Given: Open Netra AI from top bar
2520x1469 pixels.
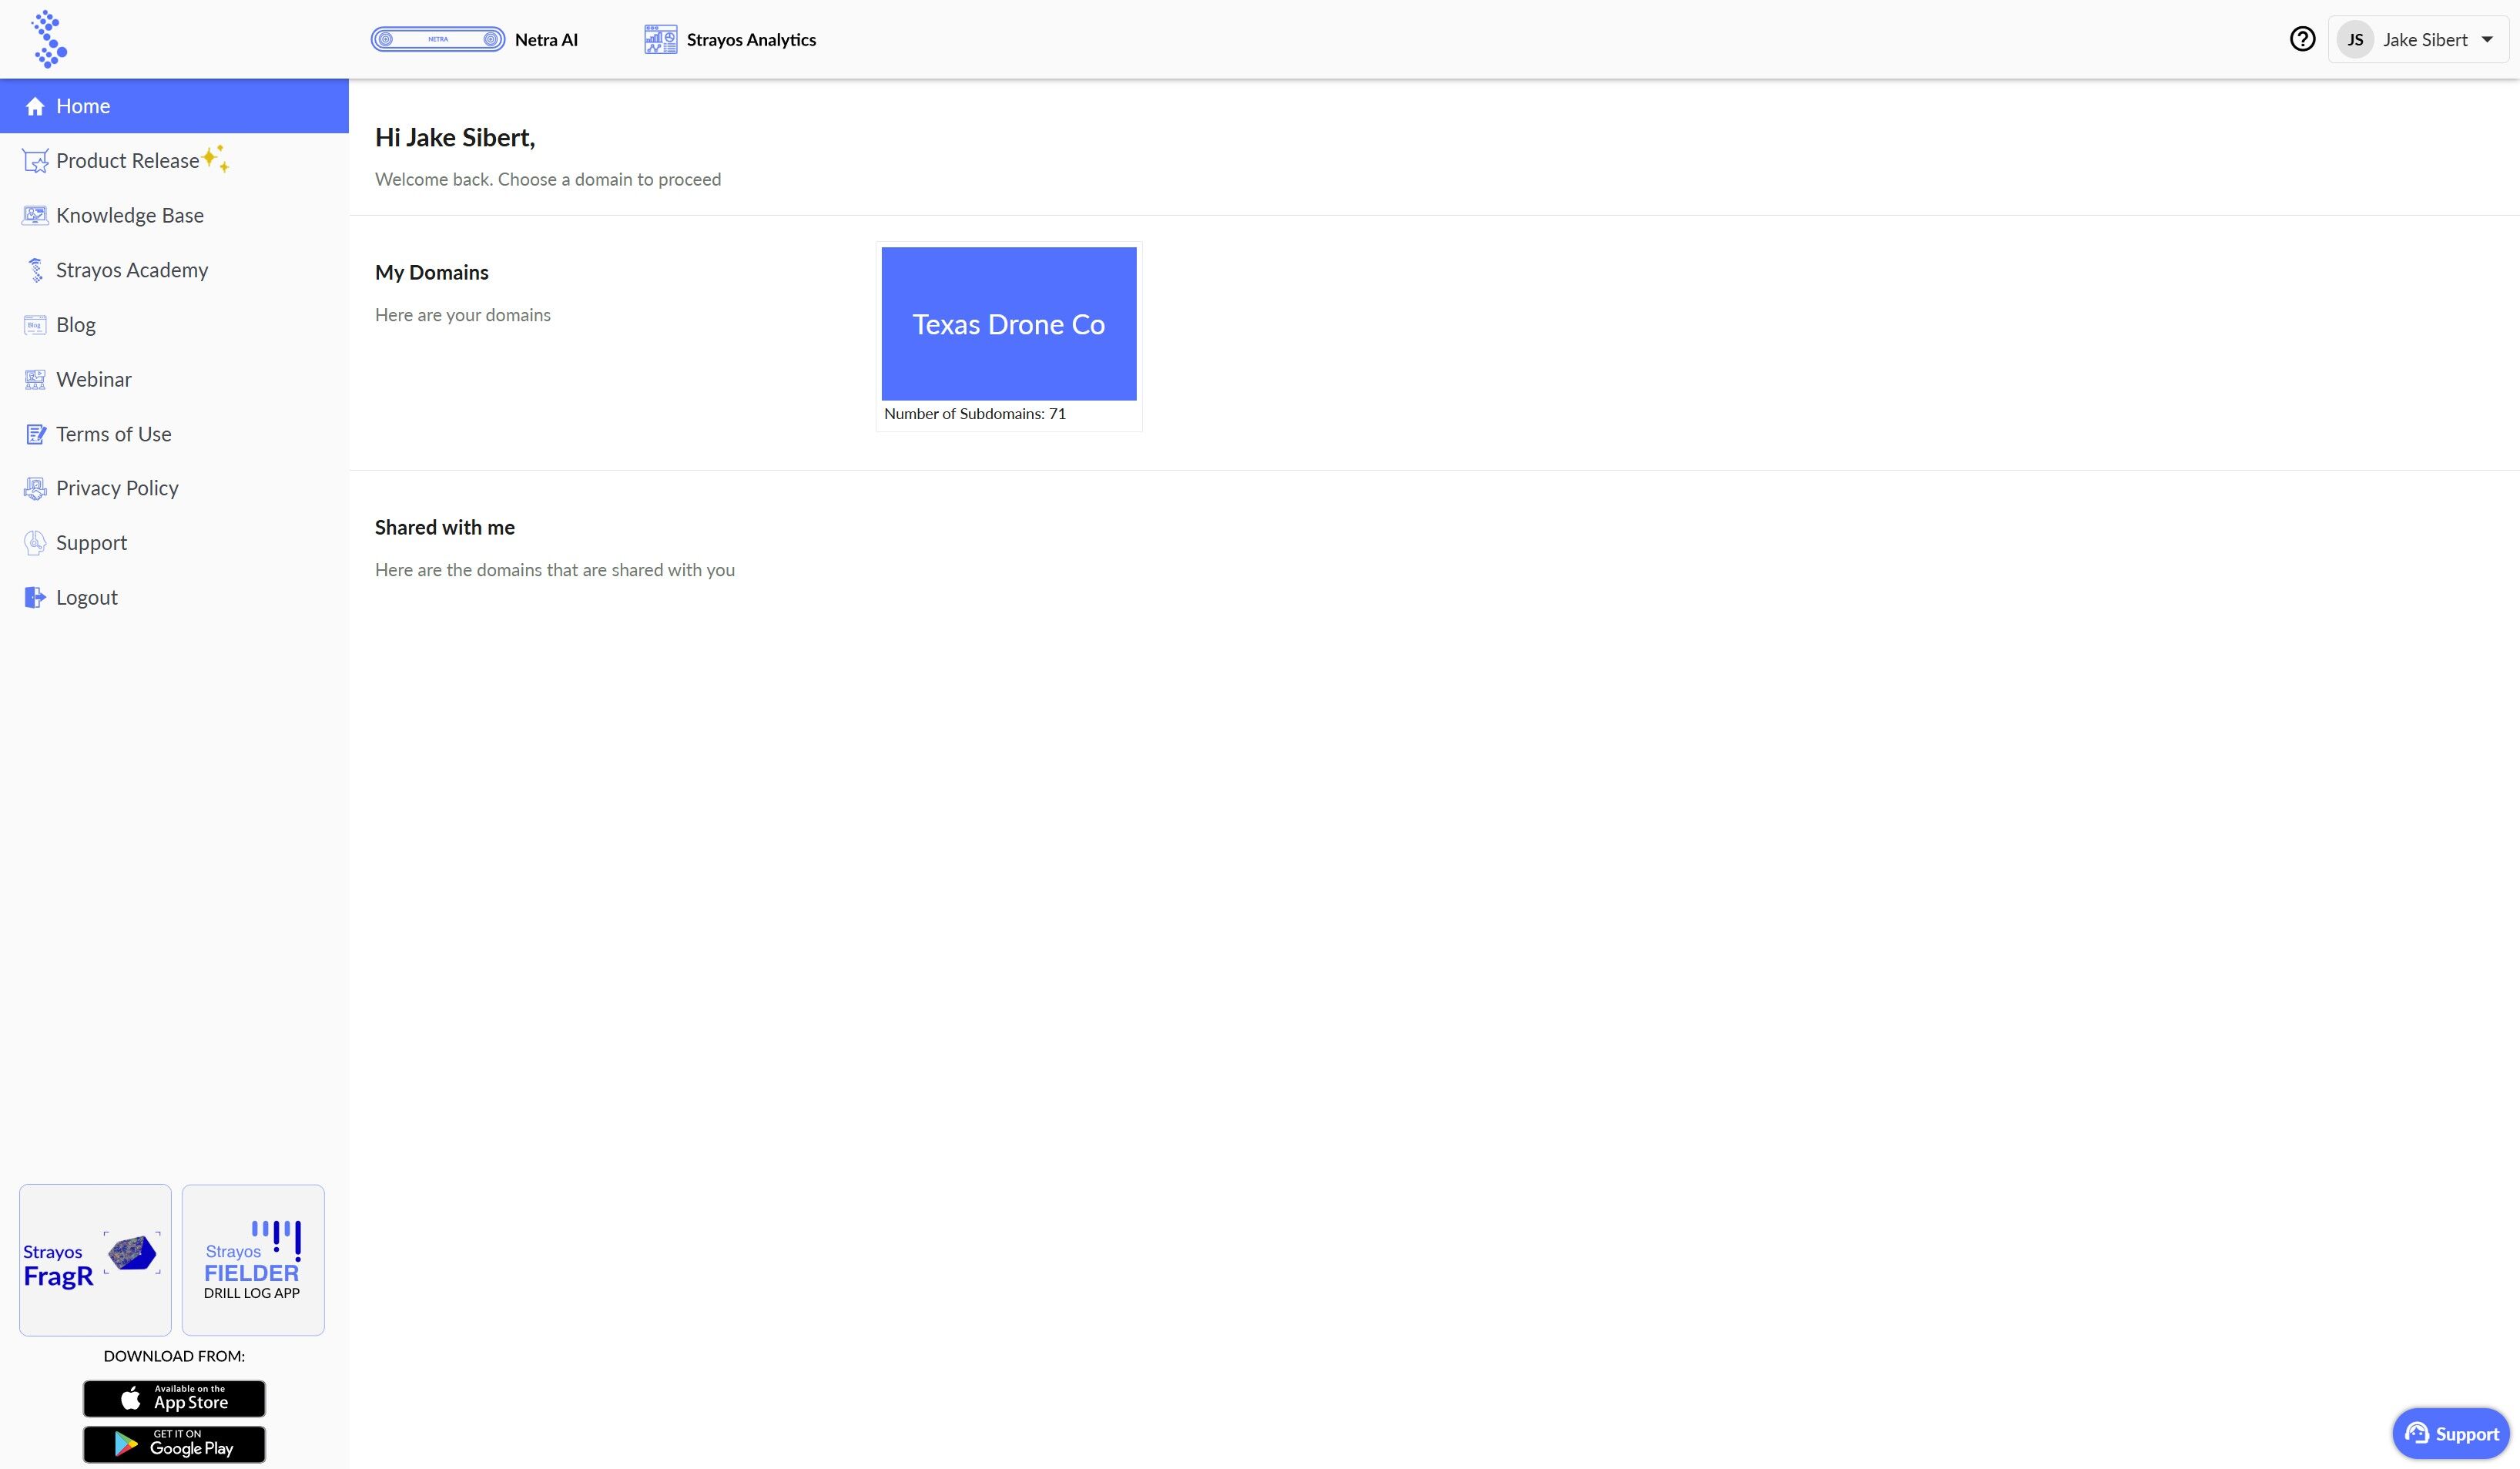Looking at the screenshot, I should (475, 39).
